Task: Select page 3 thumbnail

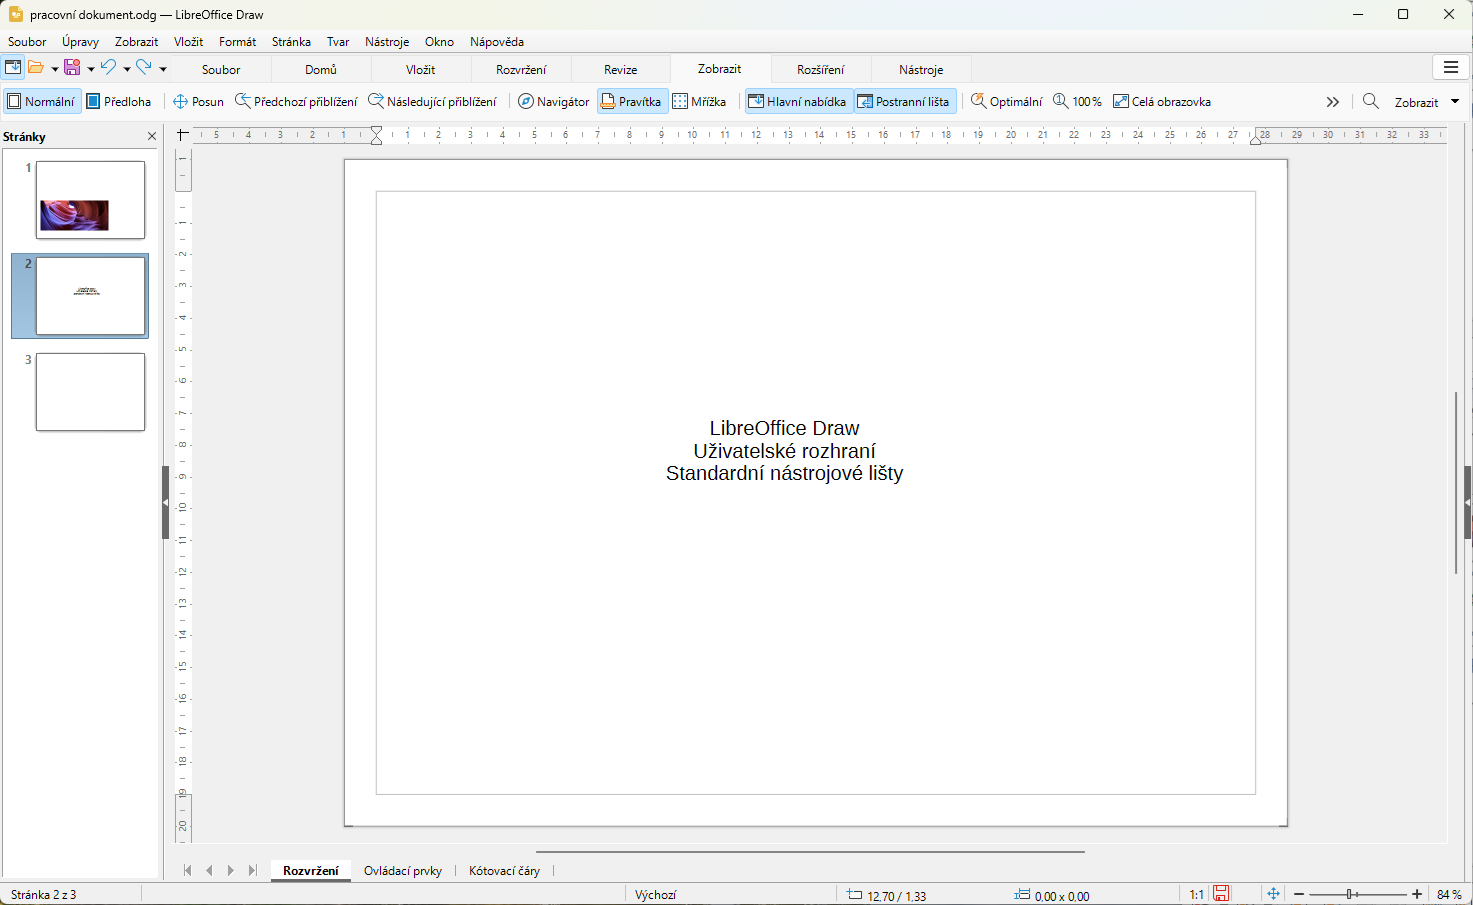Action: pyautogui.click(x=90, y=392)
